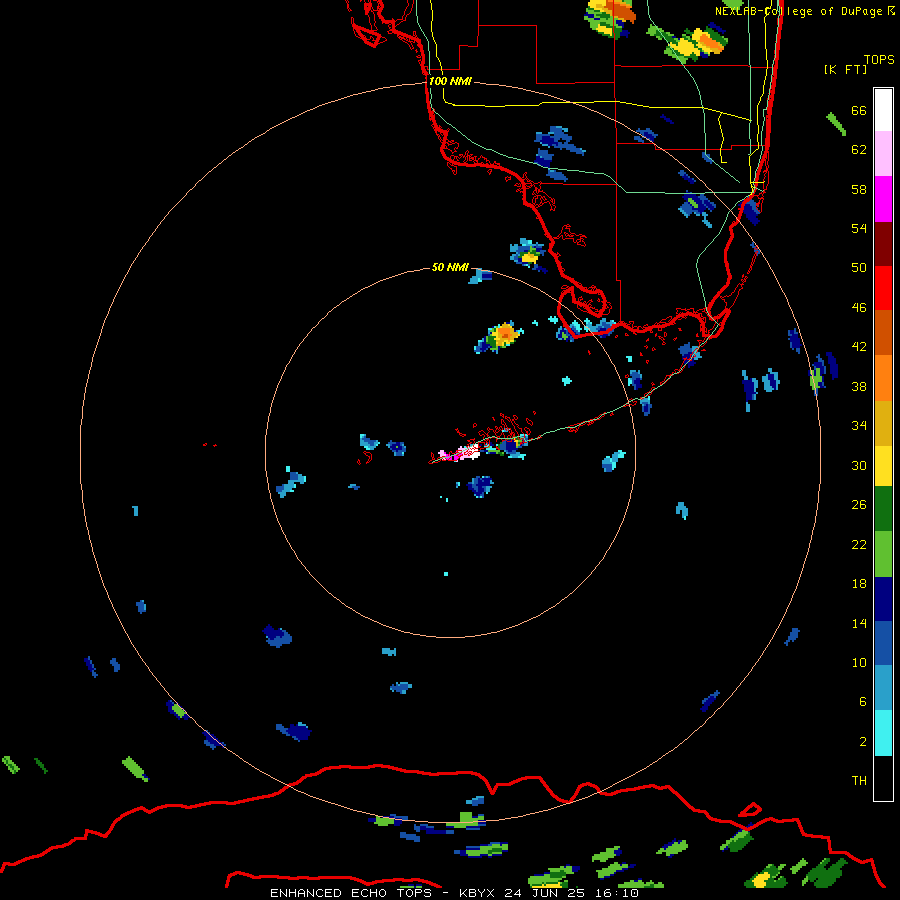Click the 50 NMI range ring label
The height and width of the screenshot is (900, 900).
pos(450,267)
